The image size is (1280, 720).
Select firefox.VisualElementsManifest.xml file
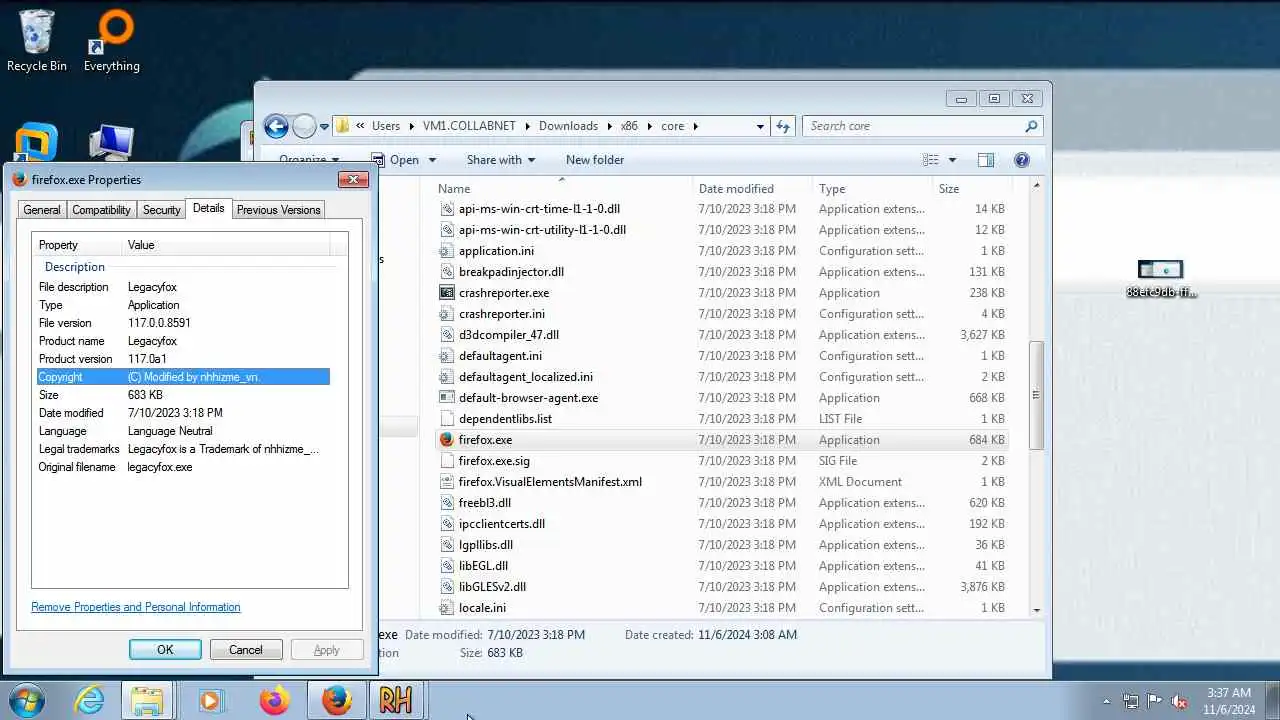(550, 482)
